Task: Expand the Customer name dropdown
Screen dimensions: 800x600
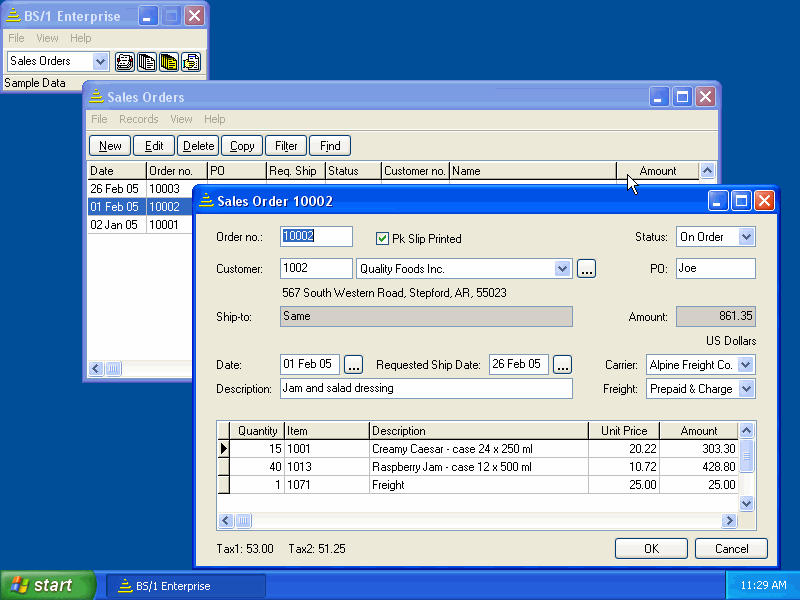Action: (562, 269)
